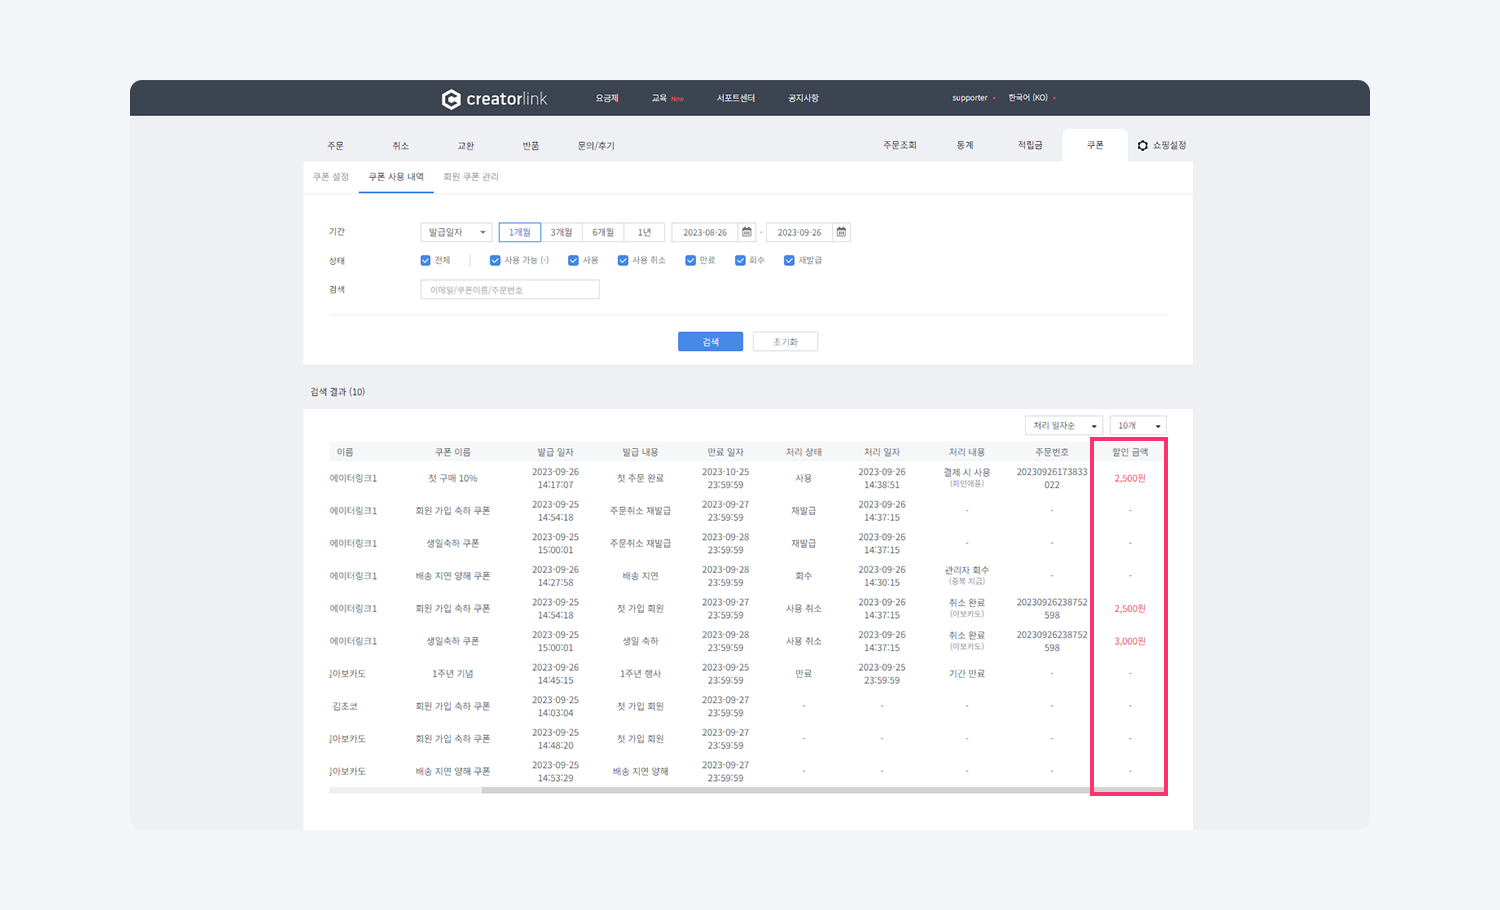Reset filters with the 초기화 button
This screenshot has height=910, width=1500.
point(785,342)
